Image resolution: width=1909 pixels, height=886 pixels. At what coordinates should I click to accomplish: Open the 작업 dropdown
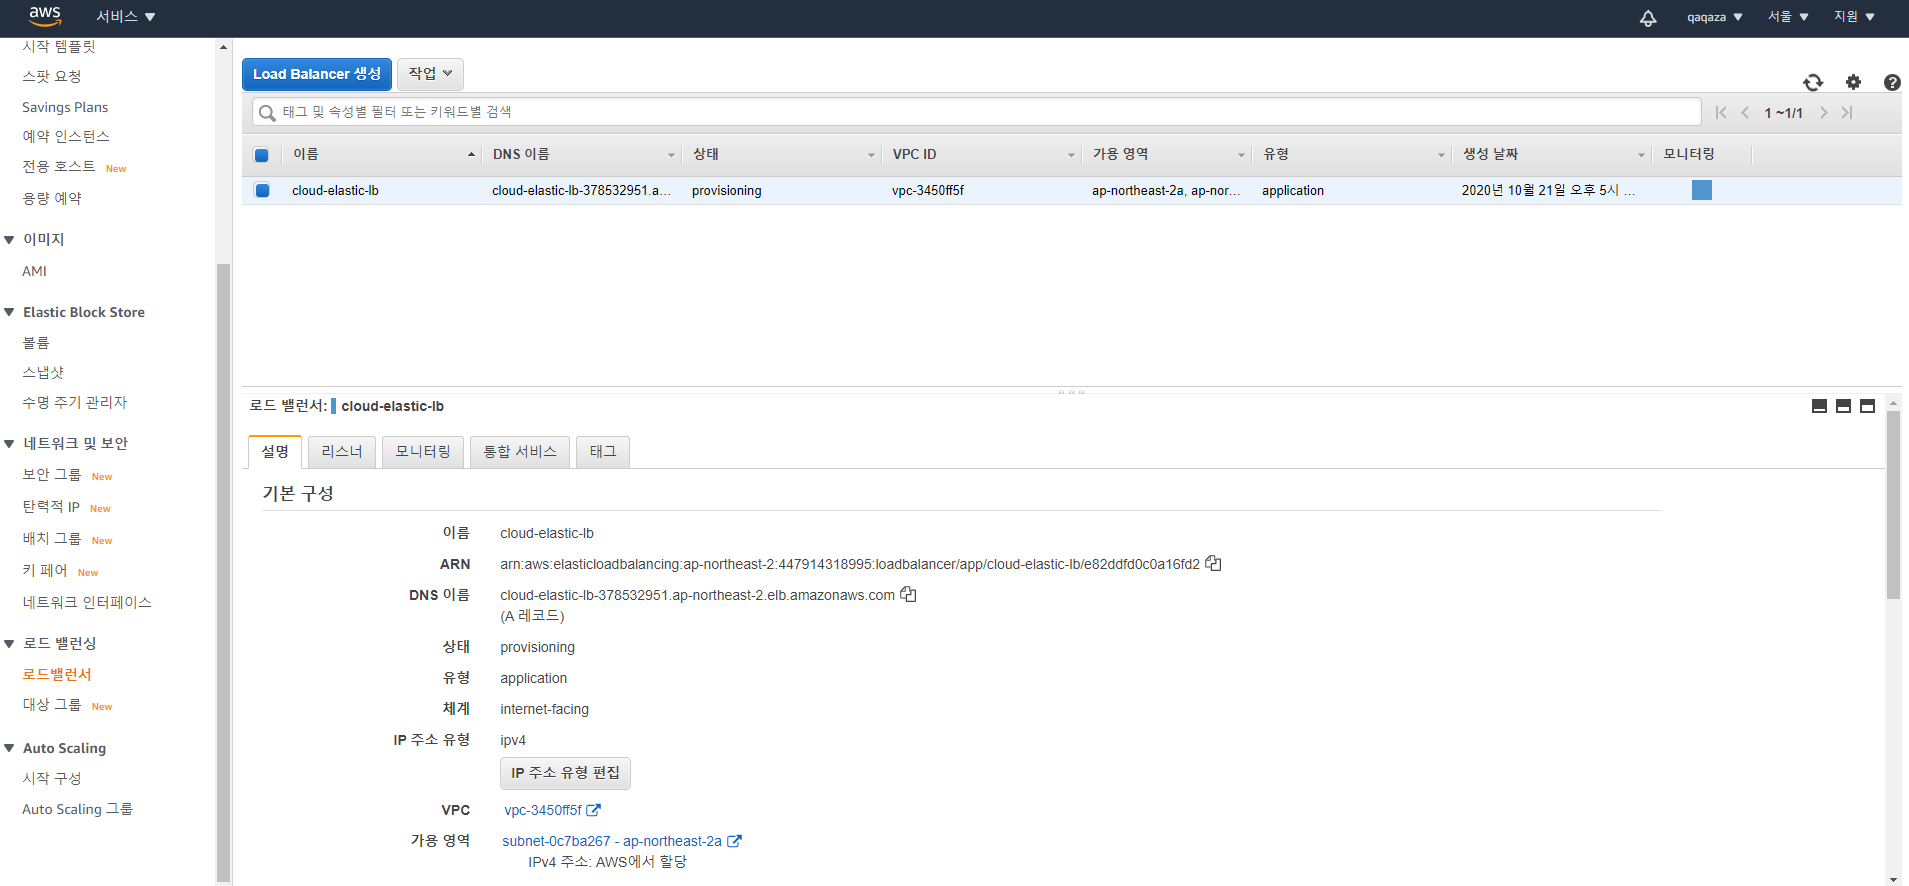point(430,74)
